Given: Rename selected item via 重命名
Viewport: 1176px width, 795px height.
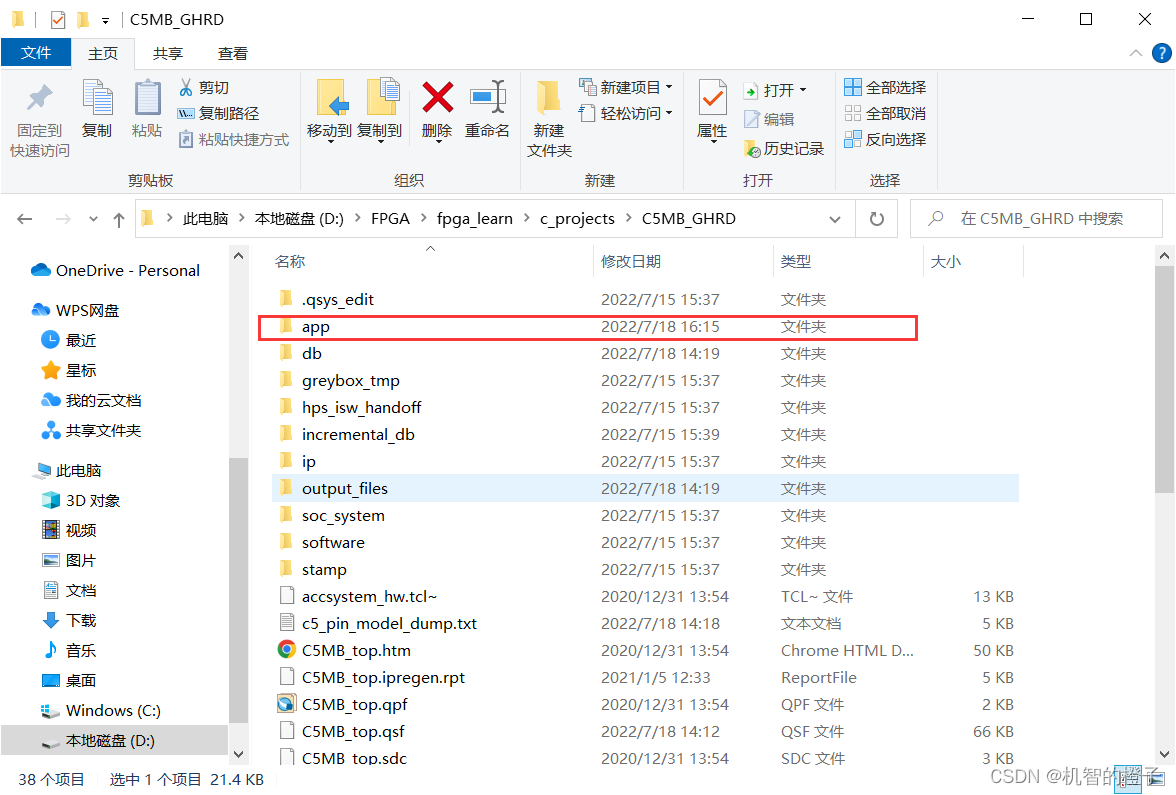Looking at the screenshot, I should click(x=487, y=110).
